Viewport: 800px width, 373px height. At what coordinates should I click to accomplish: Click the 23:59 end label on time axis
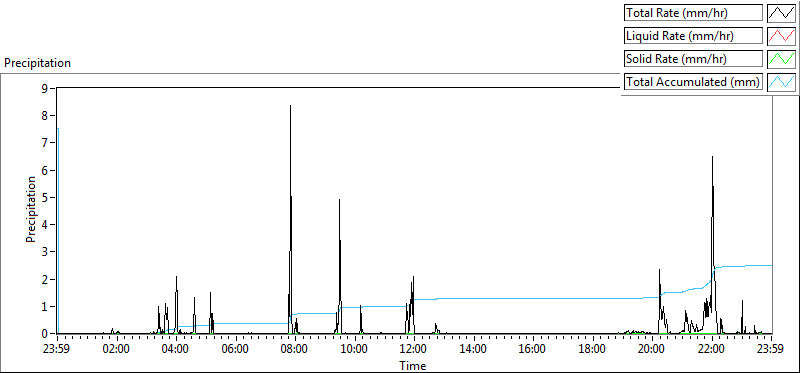tap(770, 350)
